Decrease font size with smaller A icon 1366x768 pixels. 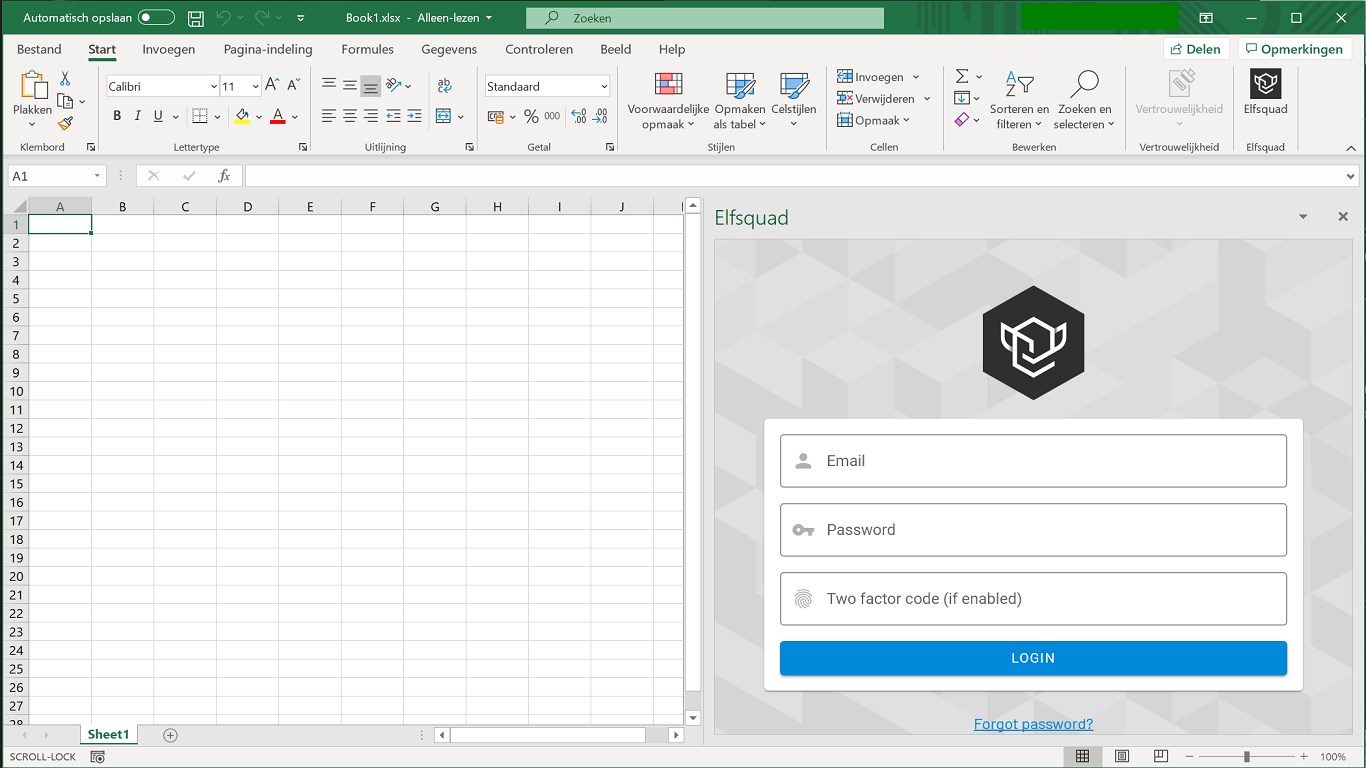[x=293, y=86]
